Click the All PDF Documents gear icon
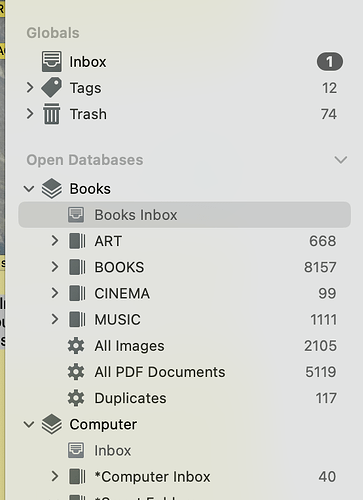The width and height of the screenshot is (363, 500). click(x=76, y=372)
